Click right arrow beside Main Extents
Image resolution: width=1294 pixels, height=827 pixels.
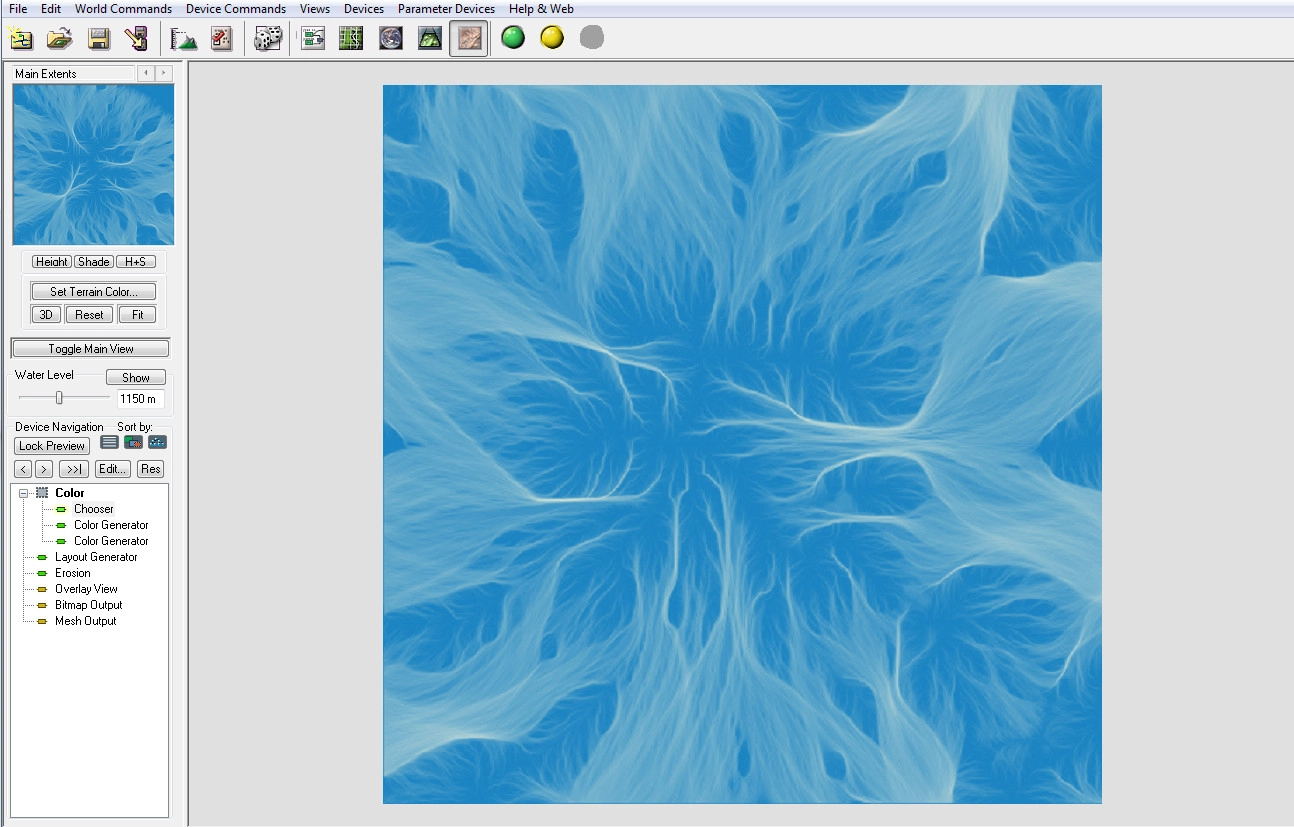tap(164, 73)
